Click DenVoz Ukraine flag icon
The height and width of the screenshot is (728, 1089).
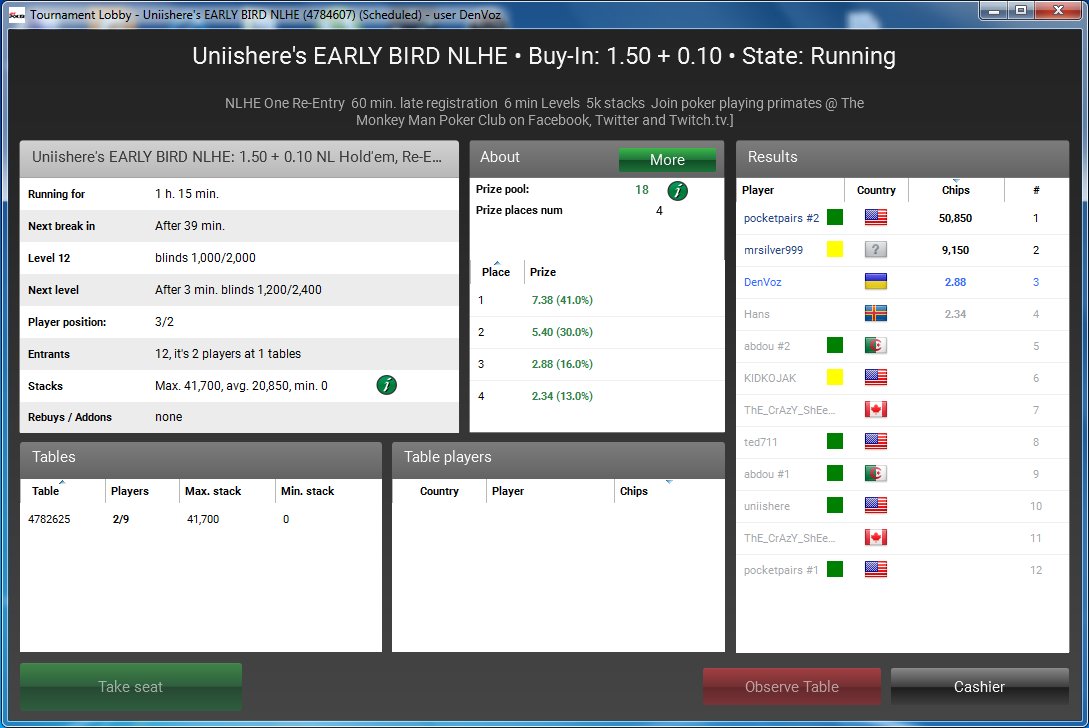(x=876, y=281)
